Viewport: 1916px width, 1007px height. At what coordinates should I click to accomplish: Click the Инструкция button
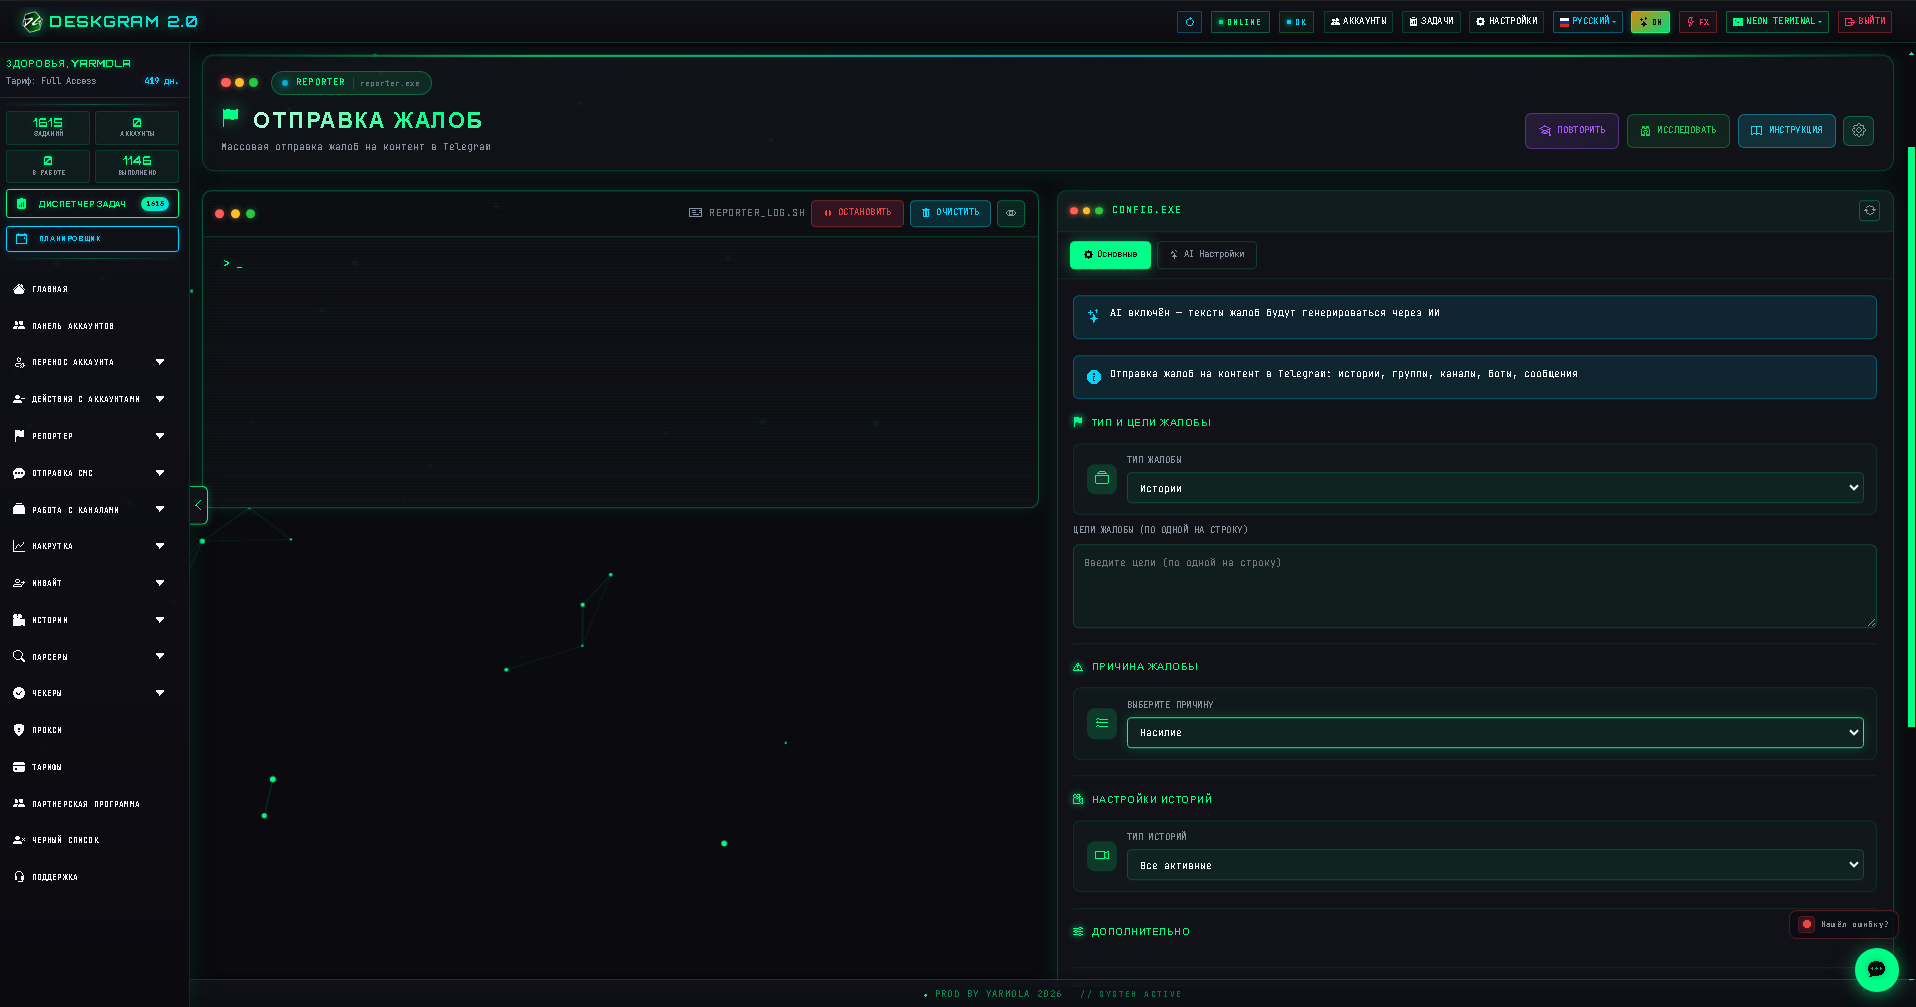pos(1786,131)
